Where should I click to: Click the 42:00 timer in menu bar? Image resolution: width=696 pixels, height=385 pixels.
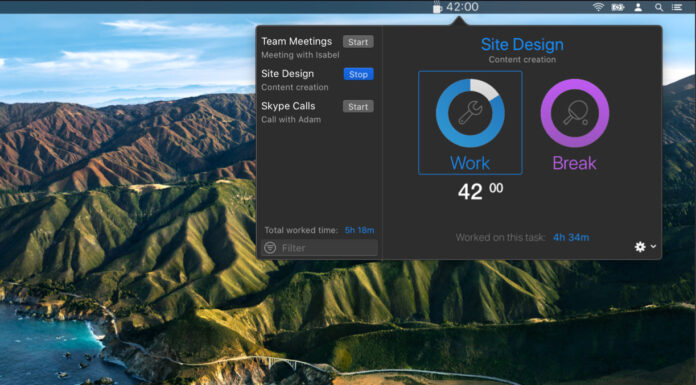click(462, 7)
